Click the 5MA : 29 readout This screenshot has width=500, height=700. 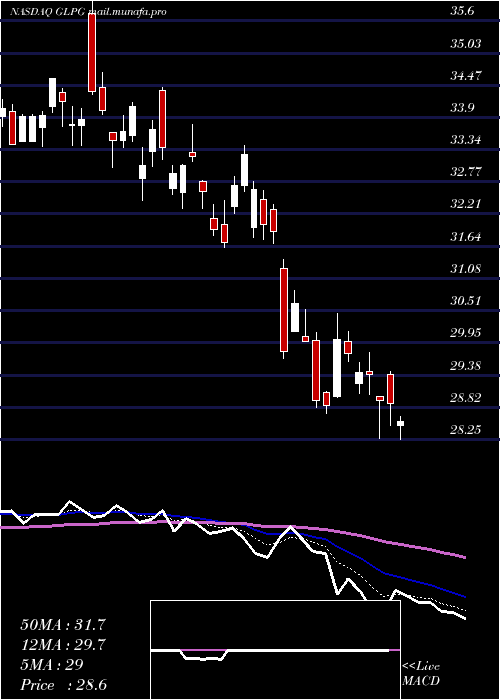[x=52, y=665]
